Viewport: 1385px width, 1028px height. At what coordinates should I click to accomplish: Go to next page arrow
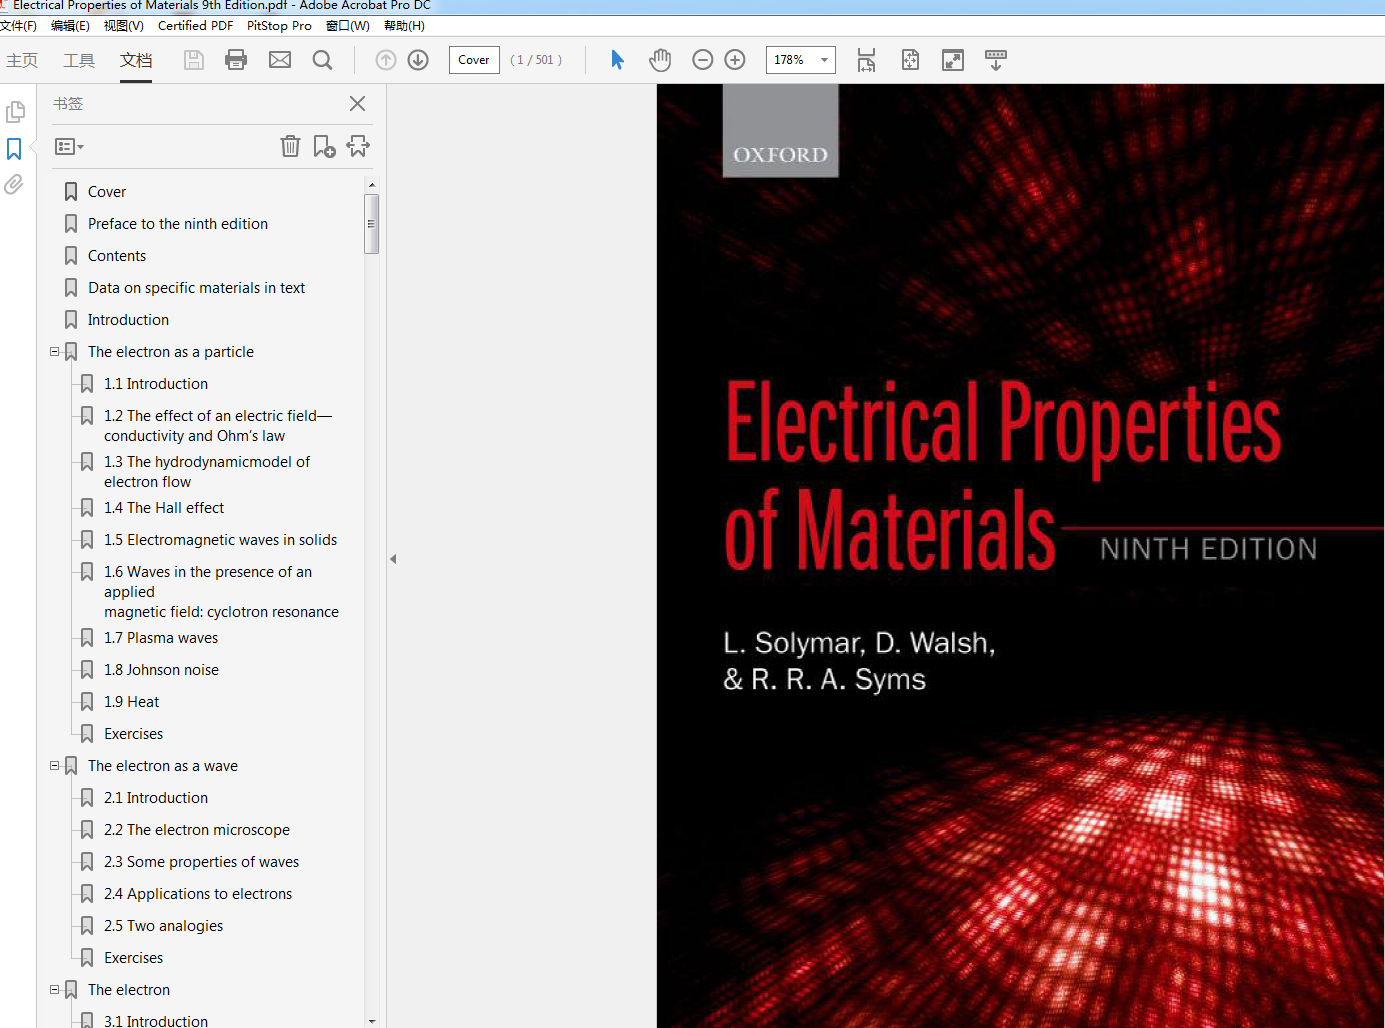click(418, 60)
